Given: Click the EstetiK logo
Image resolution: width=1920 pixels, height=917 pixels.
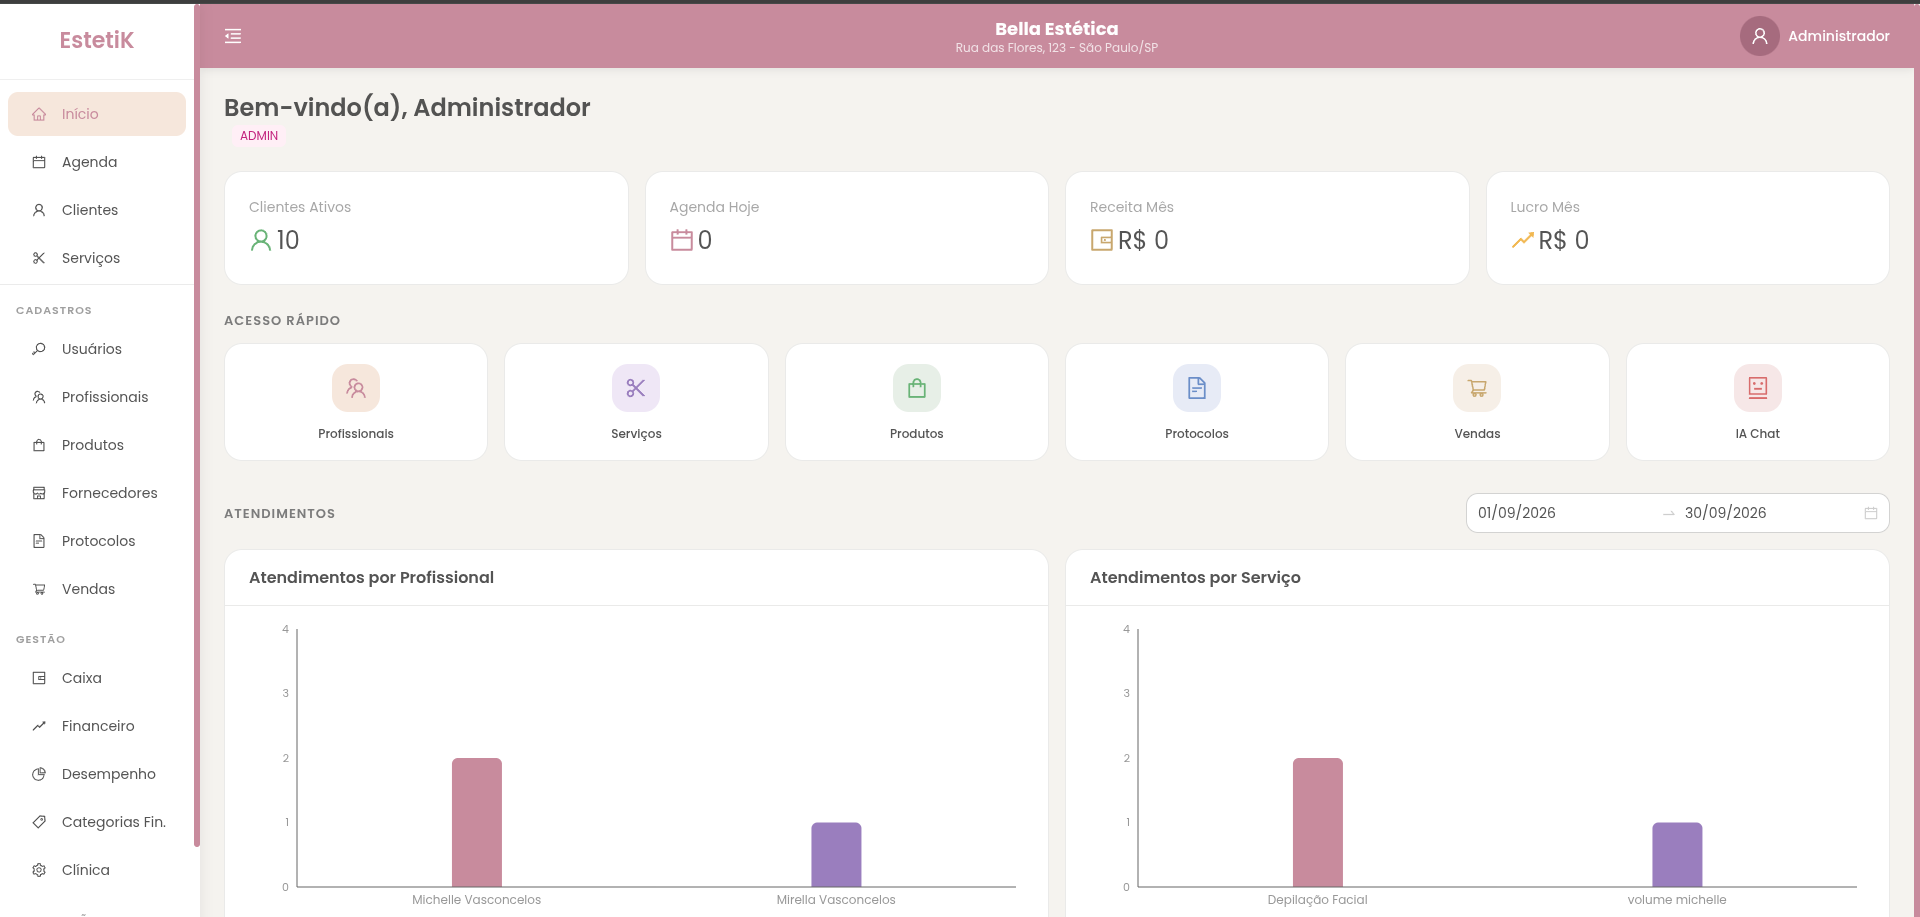Looking at the screenshot, I should point(97,40).
